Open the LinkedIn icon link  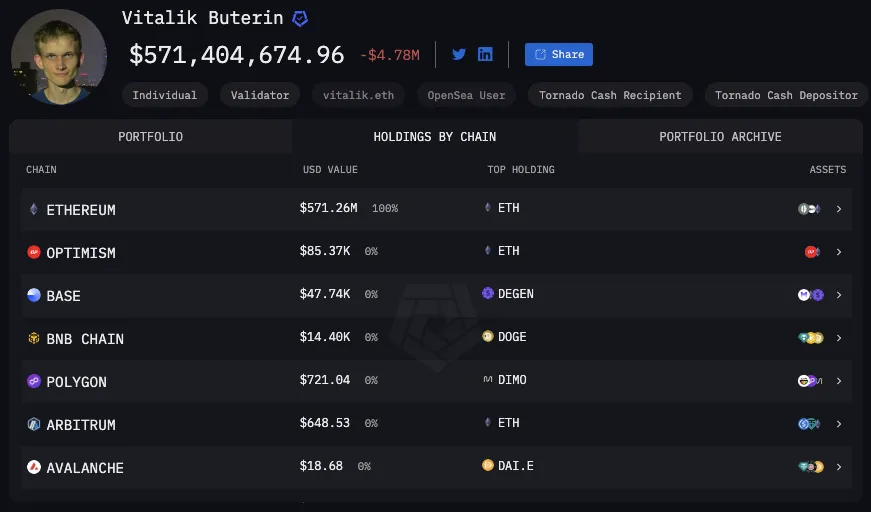pyautogui.click(x=485, y=54)
